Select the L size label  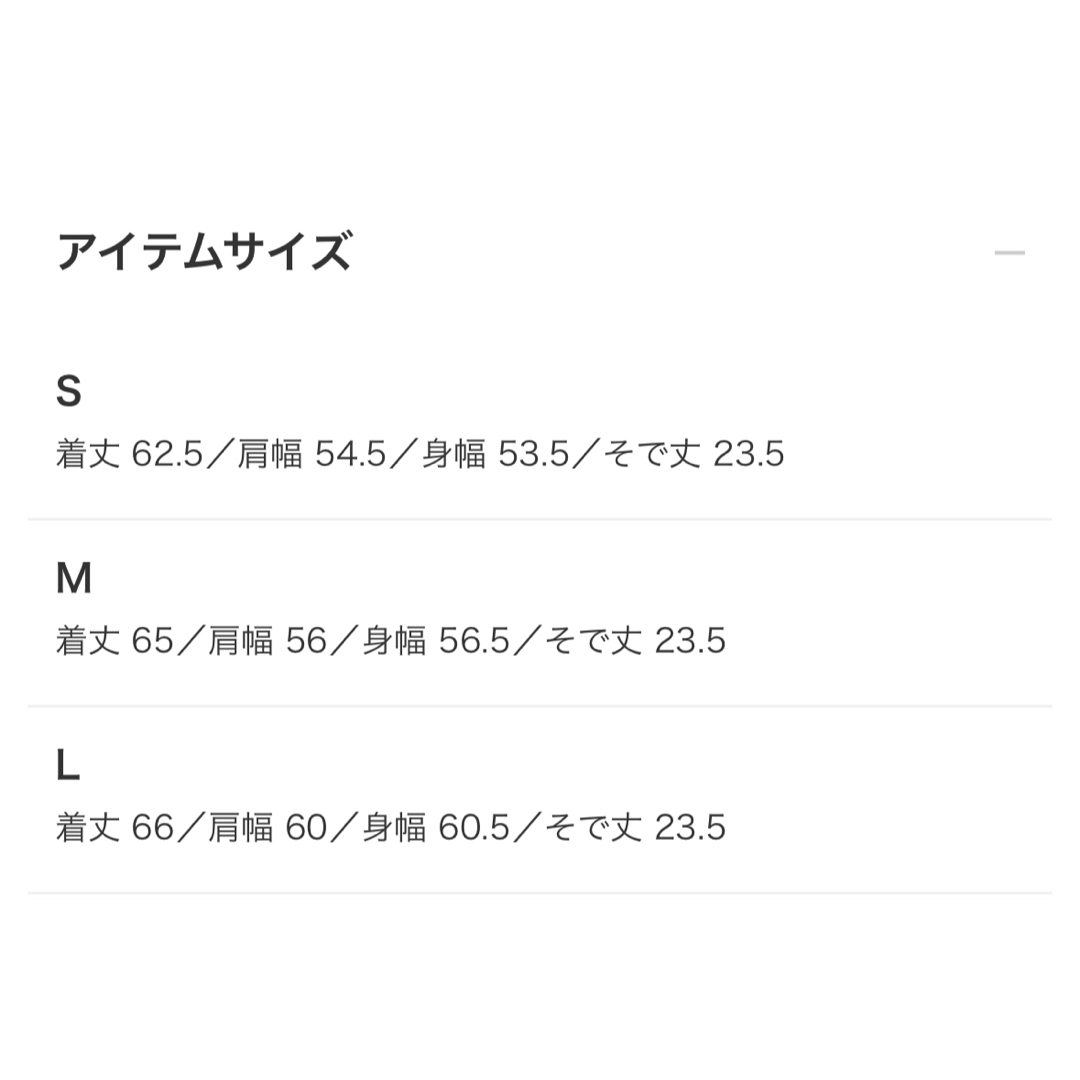[x=68, y=765]
